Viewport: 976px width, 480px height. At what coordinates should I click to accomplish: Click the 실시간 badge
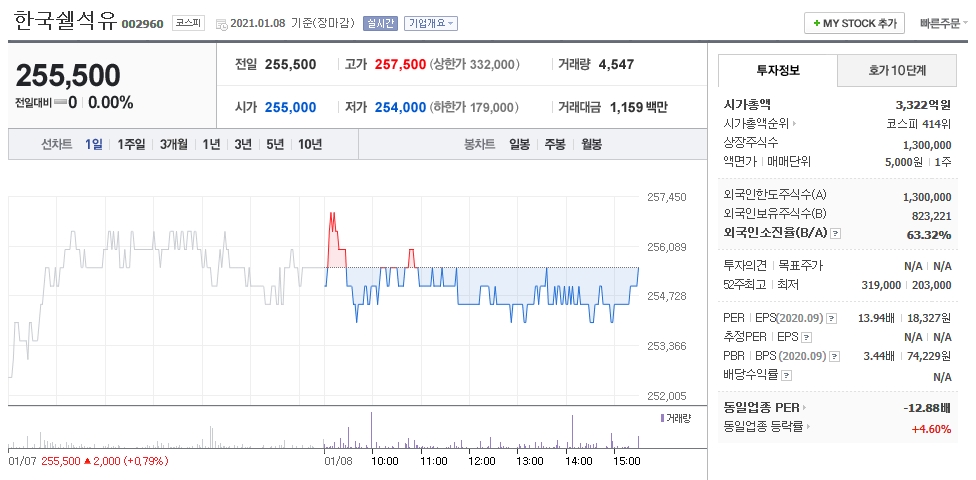pos(380,24)
